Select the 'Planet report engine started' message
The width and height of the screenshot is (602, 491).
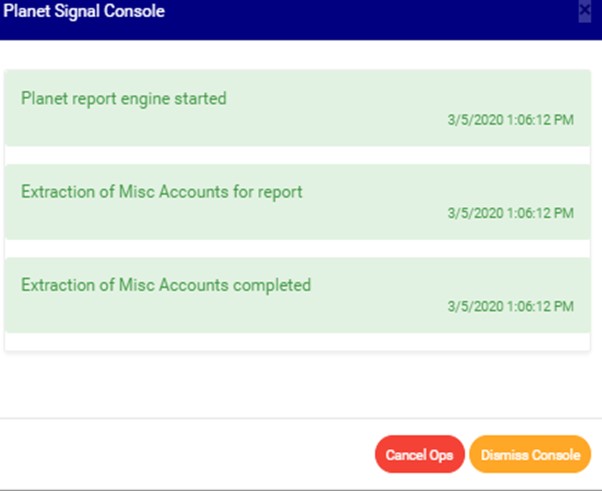coord(124,99)
